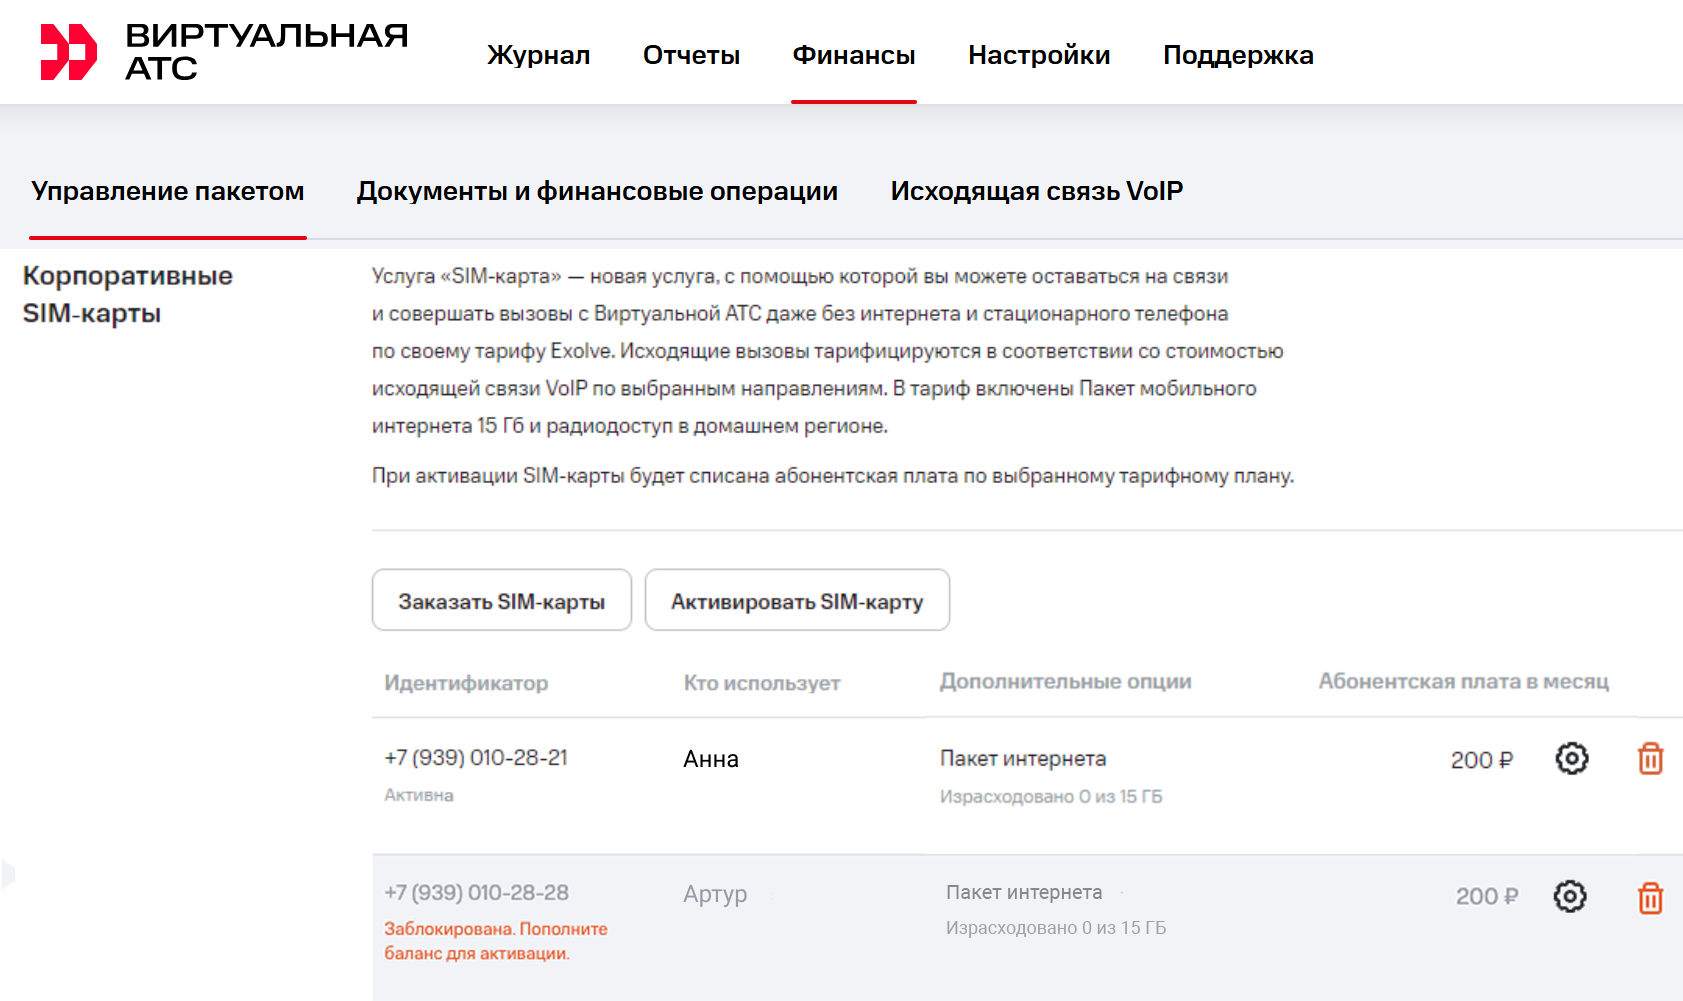Click the Абонентская плата в месяц header
The width and height of the screenshot is (1683, 1001).
click(x=1463, y=682)
